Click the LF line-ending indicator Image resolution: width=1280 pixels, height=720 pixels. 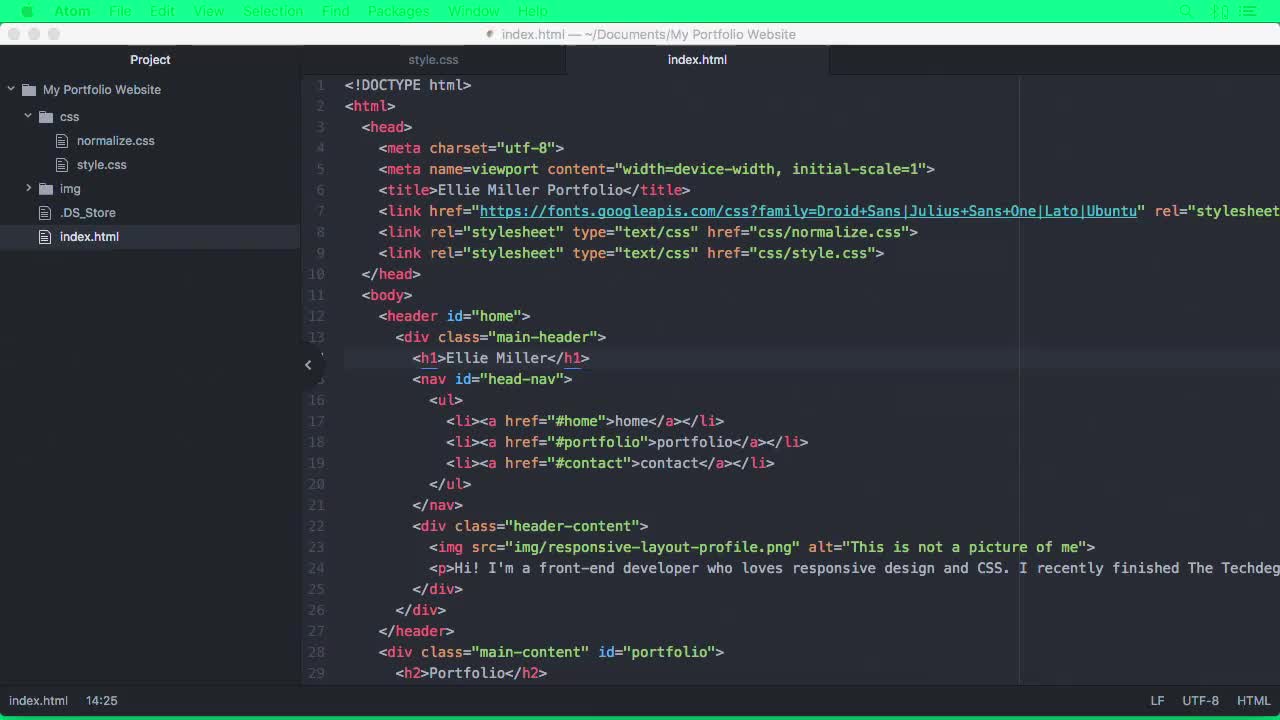1157,700
